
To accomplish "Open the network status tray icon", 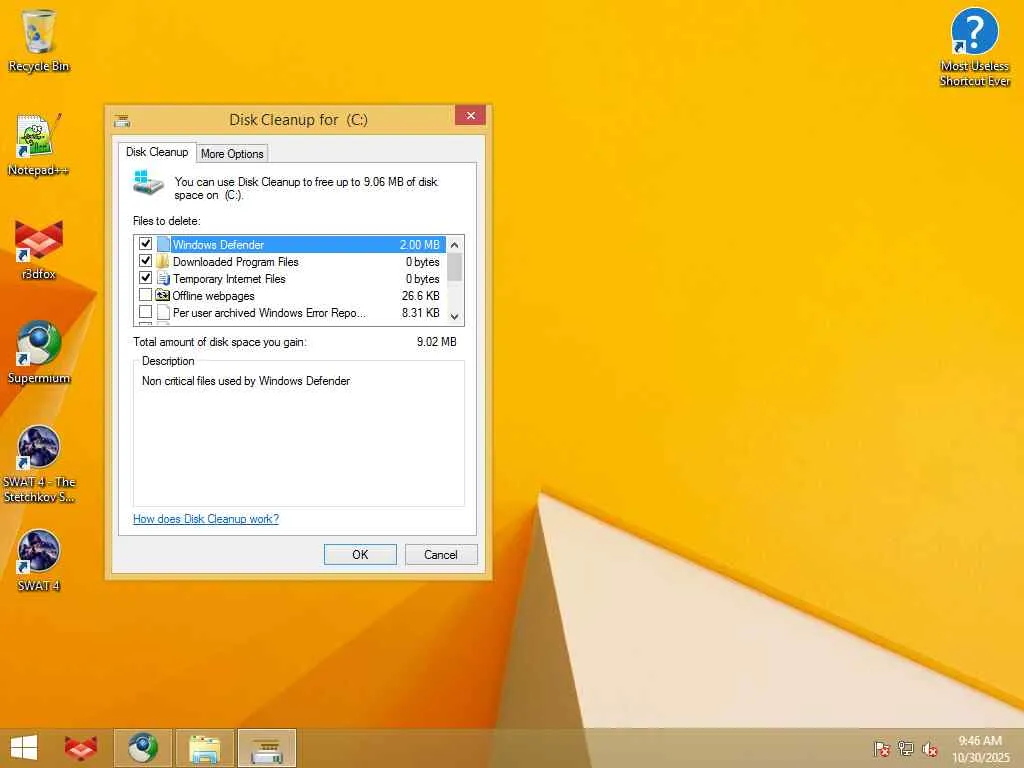I will point(906,748).
